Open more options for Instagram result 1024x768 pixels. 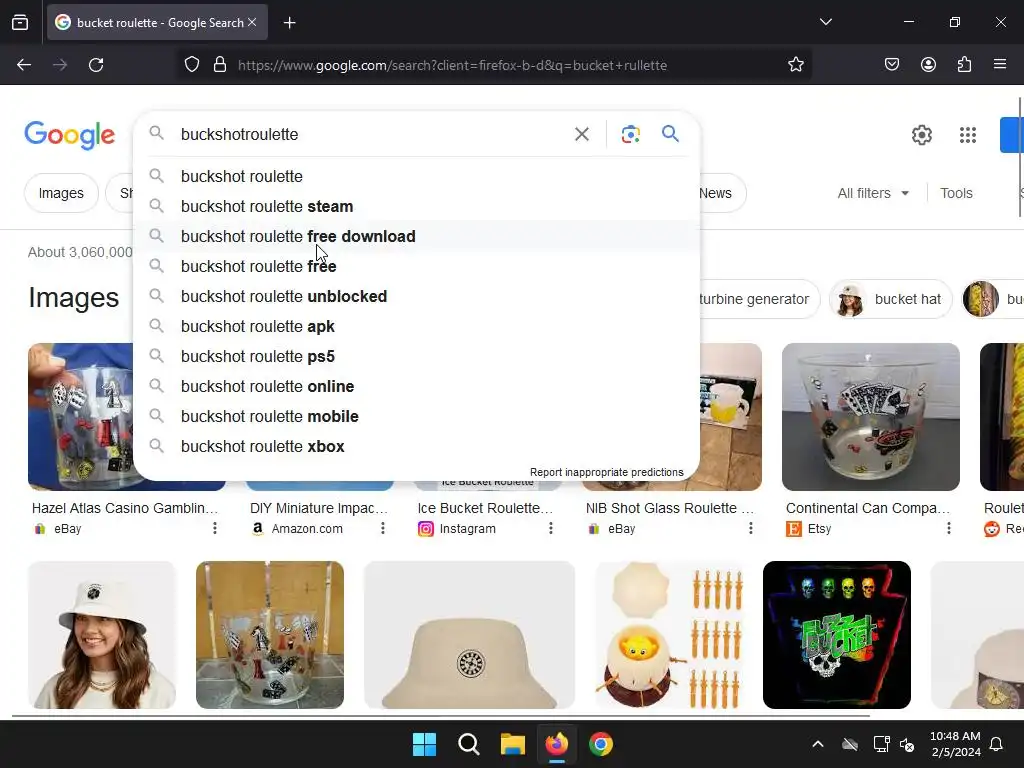pyautogui.click(x=551, y=528)
